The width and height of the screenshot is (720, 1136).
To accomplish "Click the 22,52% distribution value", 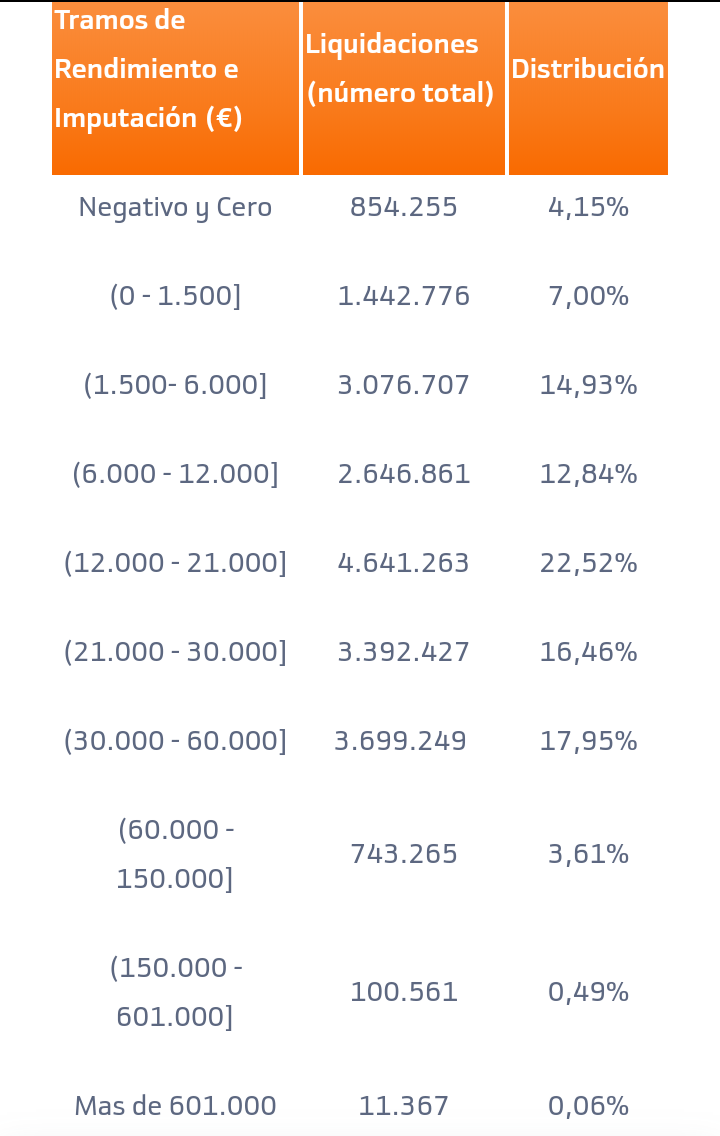I will pyautogui.click(x=588, y=563).
